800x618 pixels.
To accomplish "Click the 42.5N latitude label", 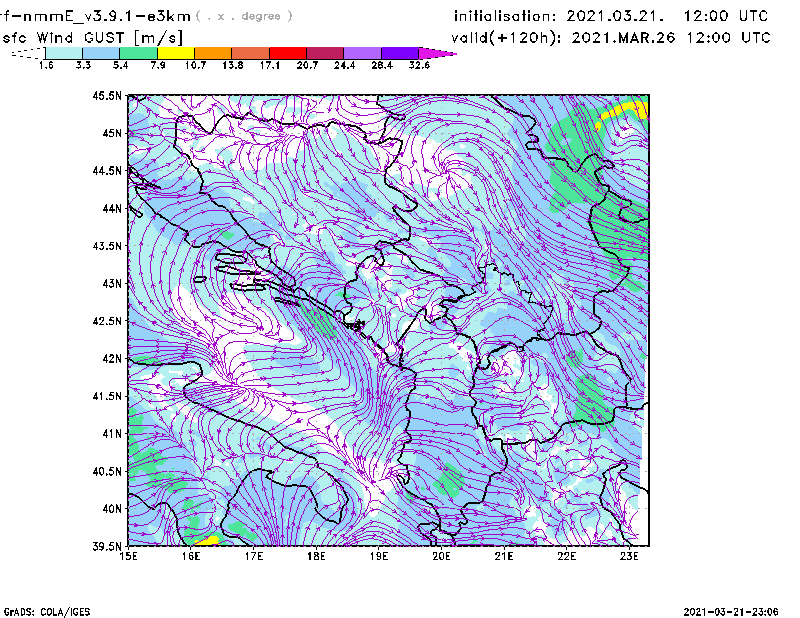I will (107, 321).
